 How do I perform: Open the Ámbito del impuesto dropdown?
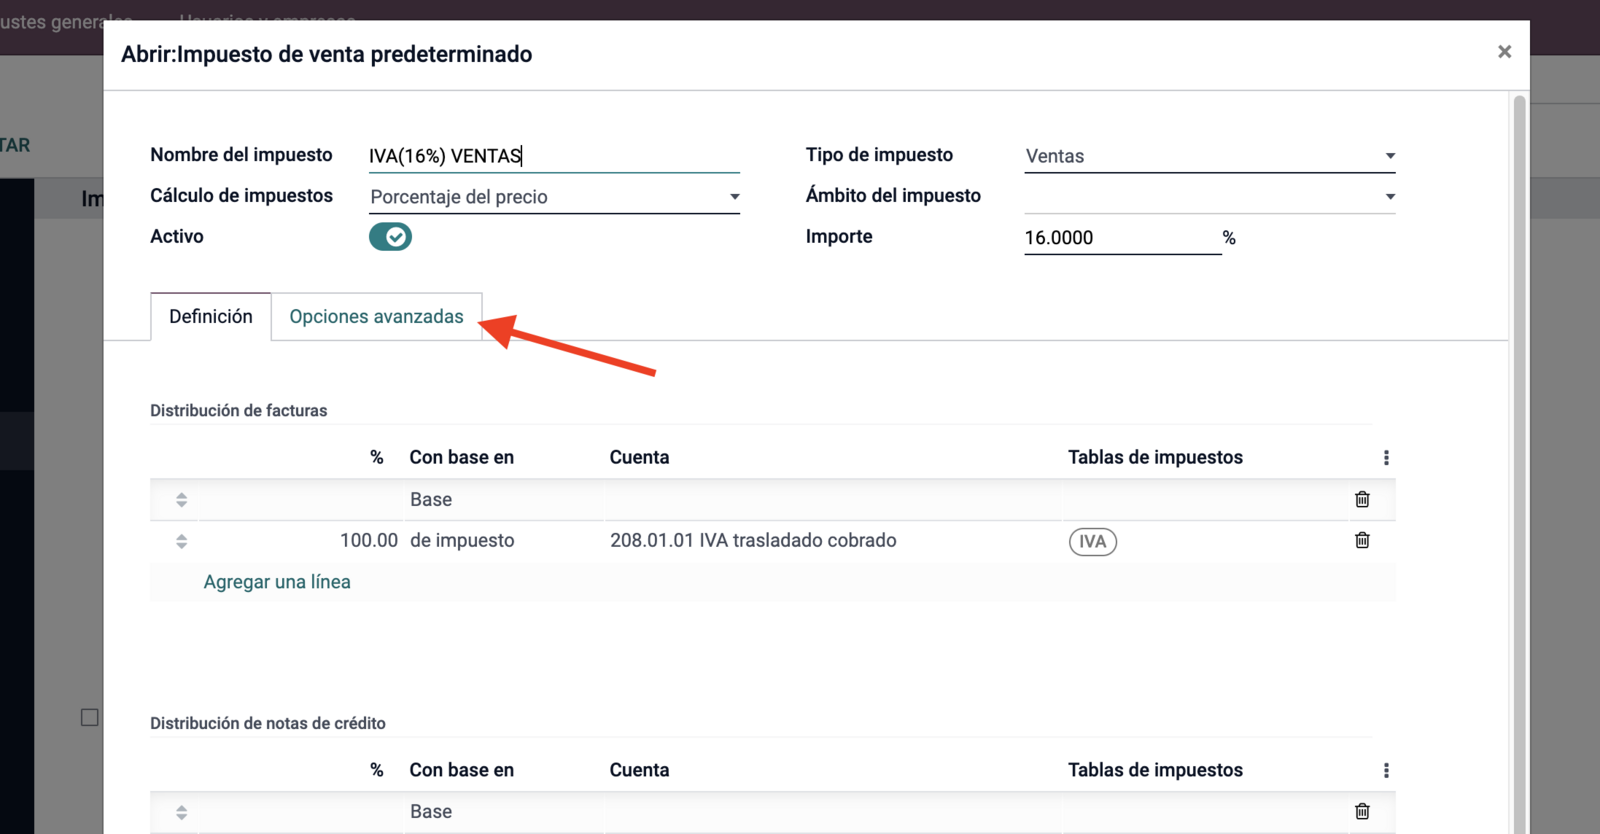1209,197
